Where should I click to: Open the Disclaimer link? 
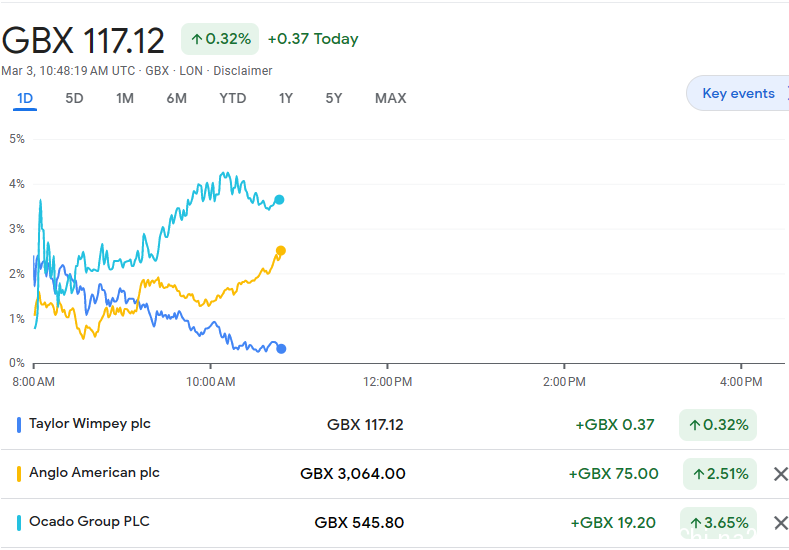click(x=243, y=71)
